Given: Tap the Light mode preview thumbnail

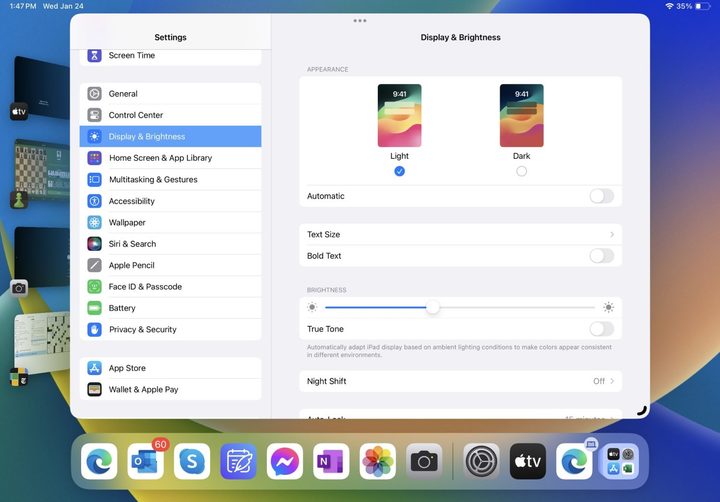Looking at the screenshot, I should point(399,115).
